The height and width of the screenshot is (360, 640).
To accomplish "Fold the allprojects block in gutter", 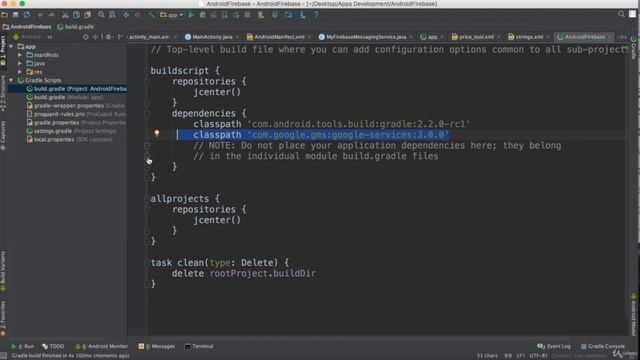I will pos(147,199).
